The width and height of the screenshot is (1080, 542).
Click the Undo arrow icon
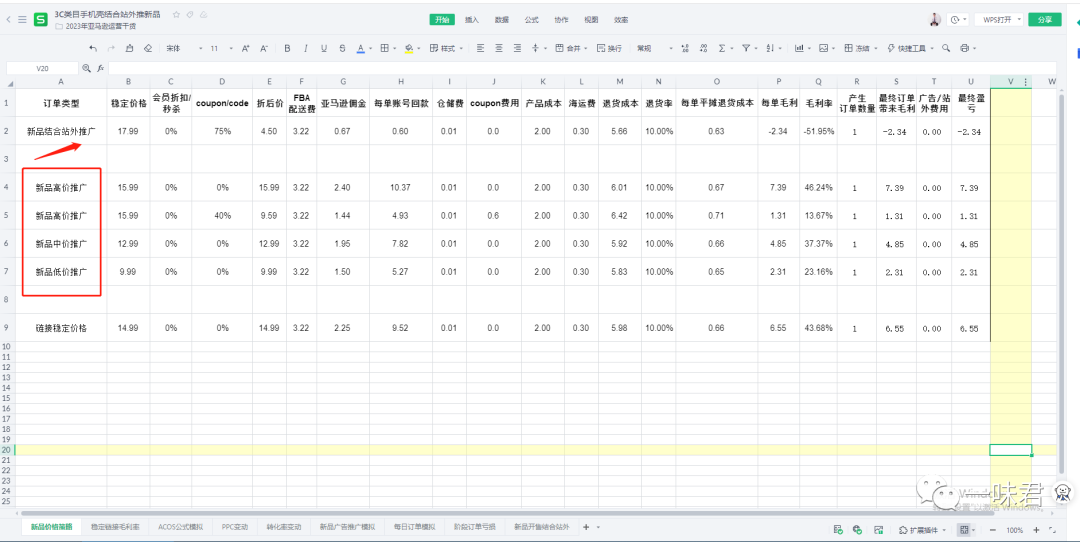(x=93, y=48)
